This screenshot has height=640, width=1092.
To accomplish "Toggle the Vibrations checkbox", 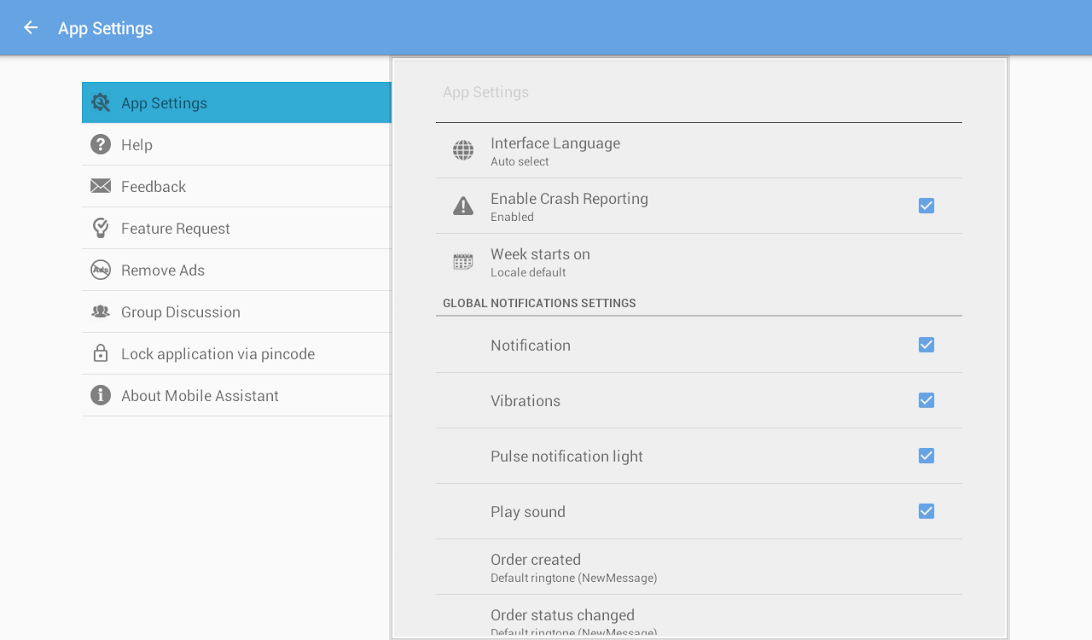I will (926, 400).
